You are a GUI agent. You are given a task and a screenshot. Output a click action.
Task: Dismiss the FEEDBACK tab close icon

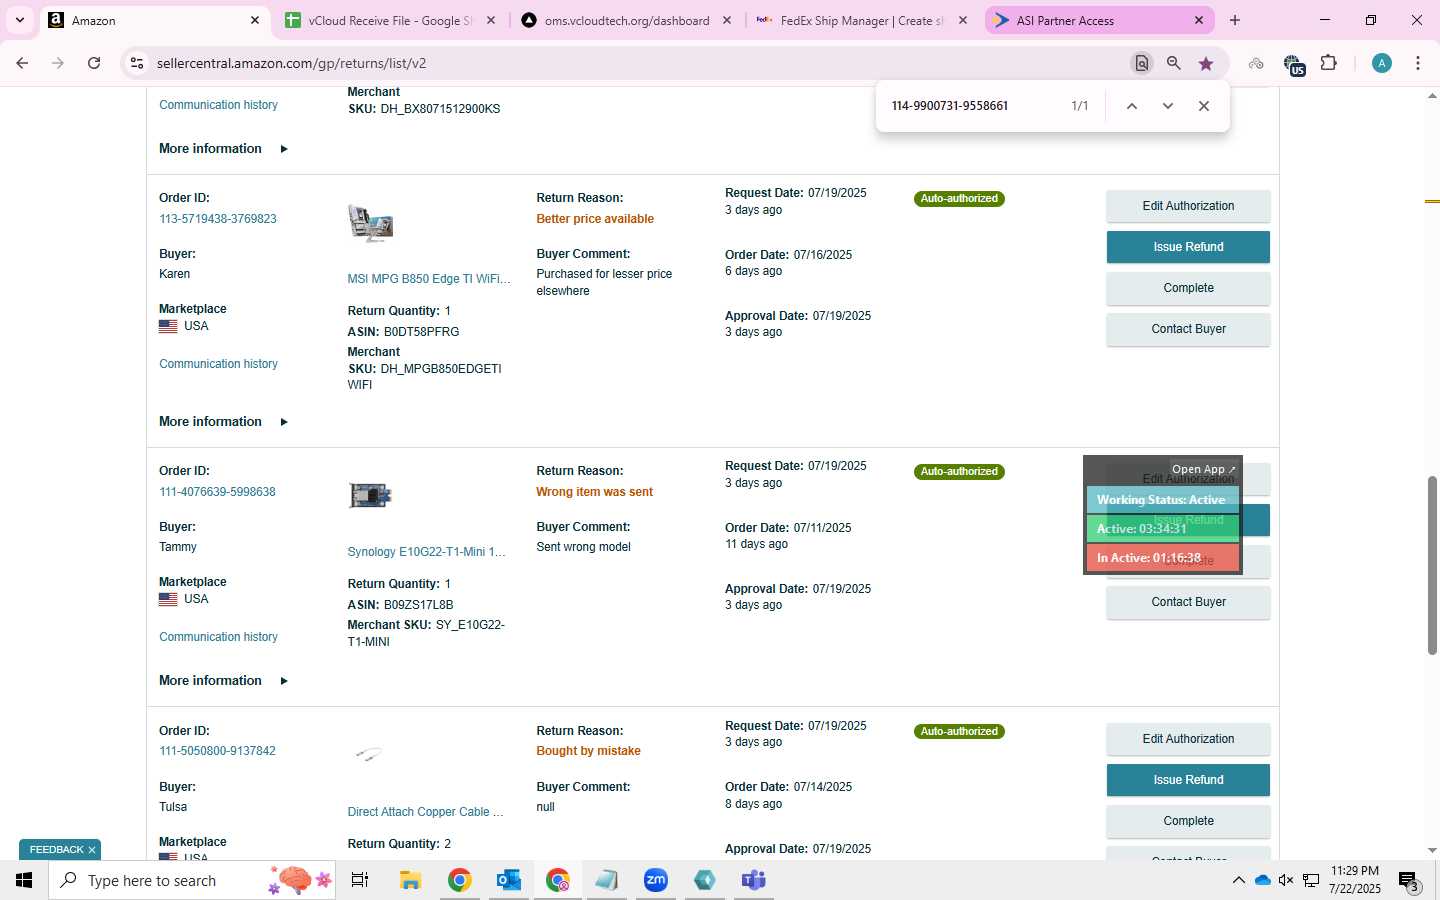(x=91, y=850)
